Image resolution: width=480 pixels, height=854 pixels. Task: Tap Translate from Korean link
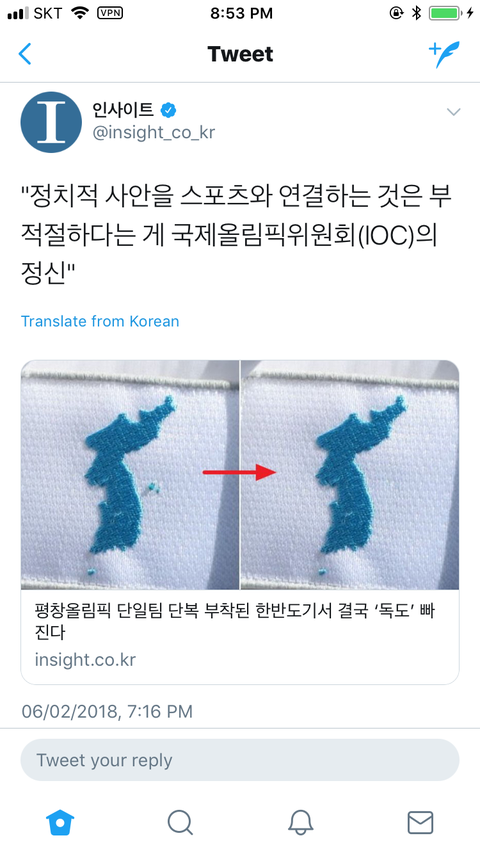click(x=100, y=321)
